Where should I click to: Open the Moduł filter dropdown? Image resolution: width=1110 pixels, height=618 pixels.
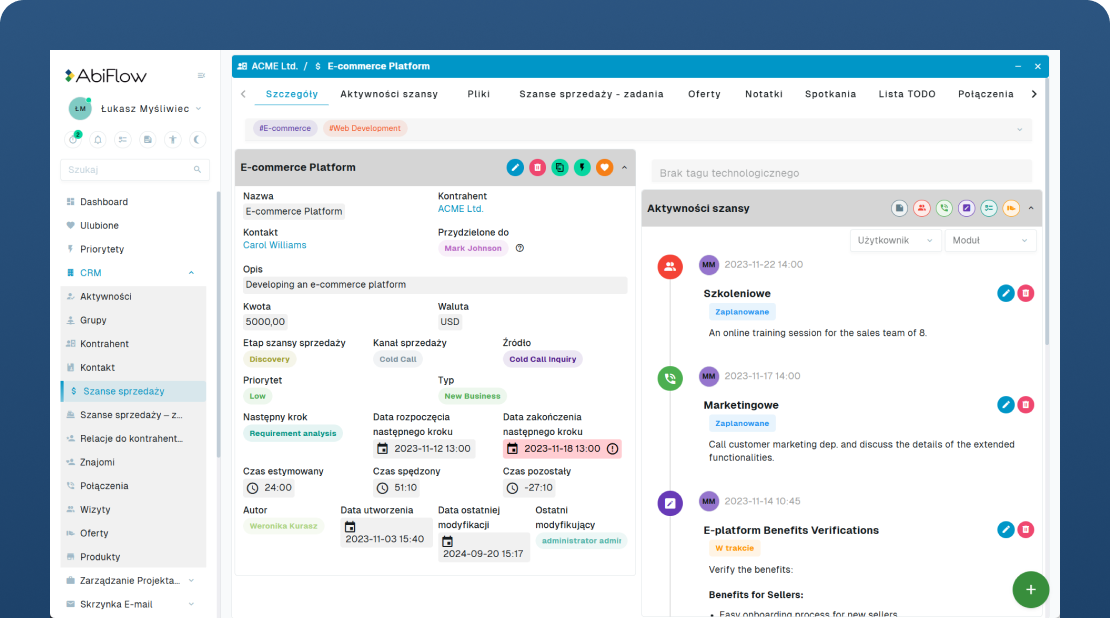[x=990, y=240]
